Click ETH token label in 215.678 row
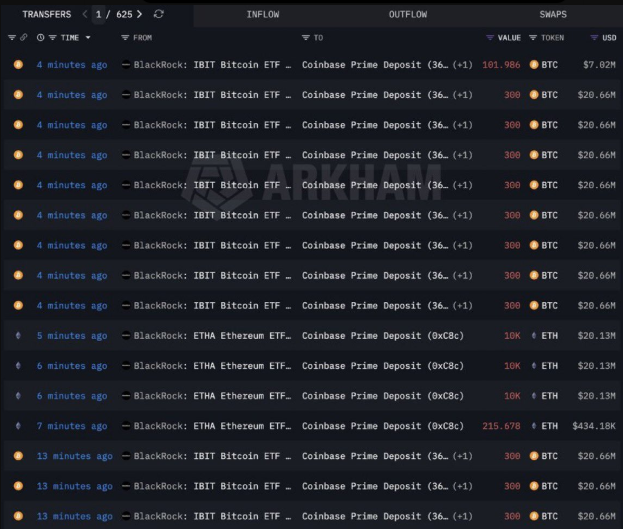623x529 pixels. [x=549, y=426]
